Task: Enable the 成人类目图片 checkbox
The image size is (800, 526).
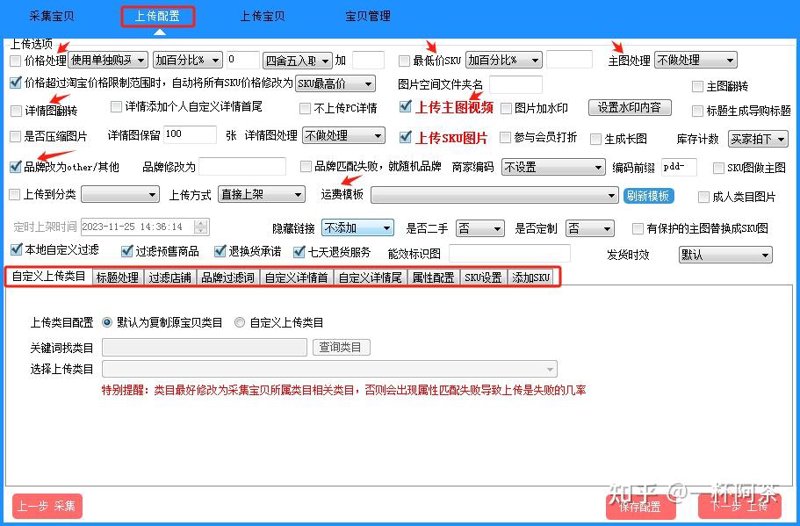Action: pos(704,197)
